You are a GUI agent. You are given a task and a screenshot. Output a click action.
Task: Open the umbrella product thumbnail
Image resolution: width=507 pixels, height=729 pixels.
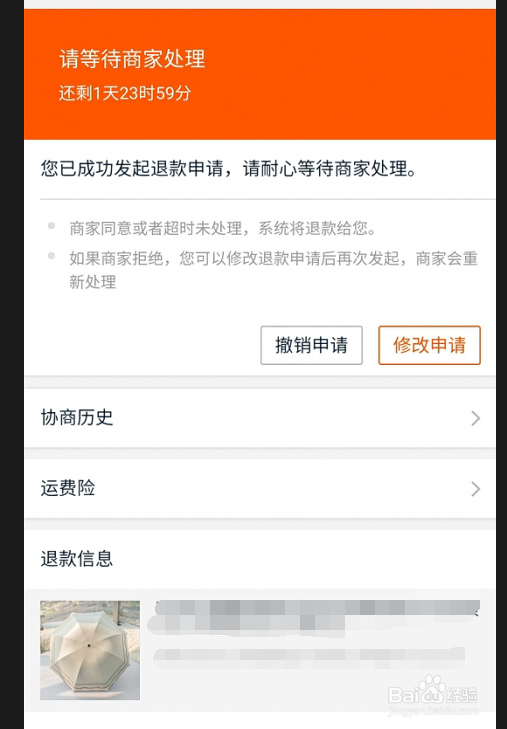click(90, 650)
